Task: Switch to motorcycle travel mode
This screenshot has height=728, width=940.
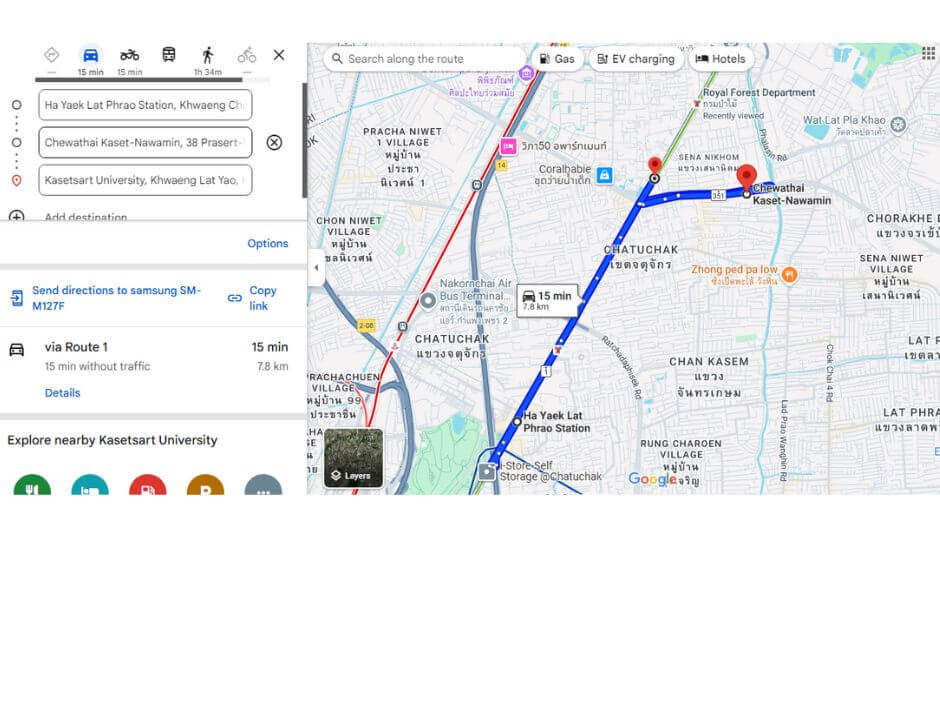Action: tap(129, 55)
